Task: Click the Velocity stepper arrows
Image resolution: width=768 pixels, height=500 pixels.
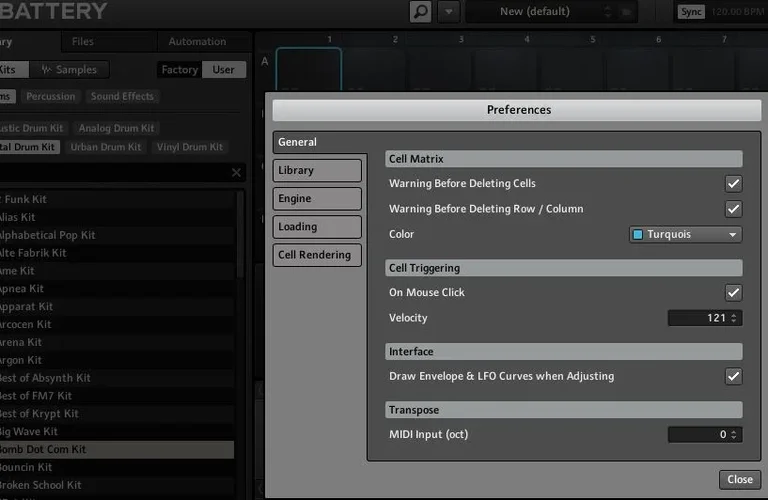Action: [x=735, y=318]
